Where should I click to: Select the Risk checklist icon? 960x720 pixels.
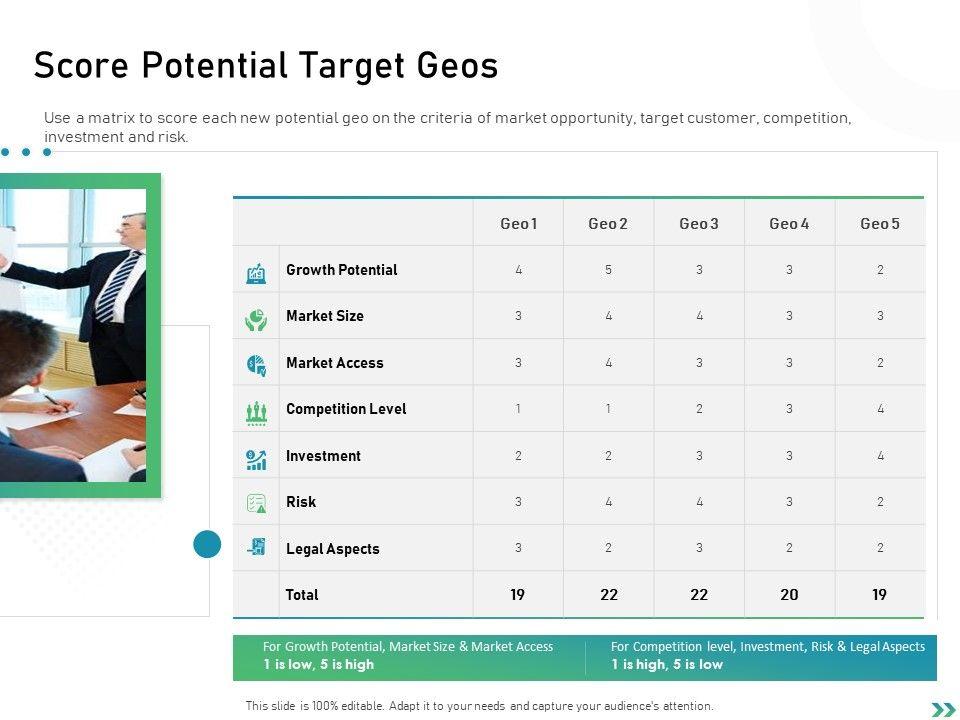click(x=256, y=504)
